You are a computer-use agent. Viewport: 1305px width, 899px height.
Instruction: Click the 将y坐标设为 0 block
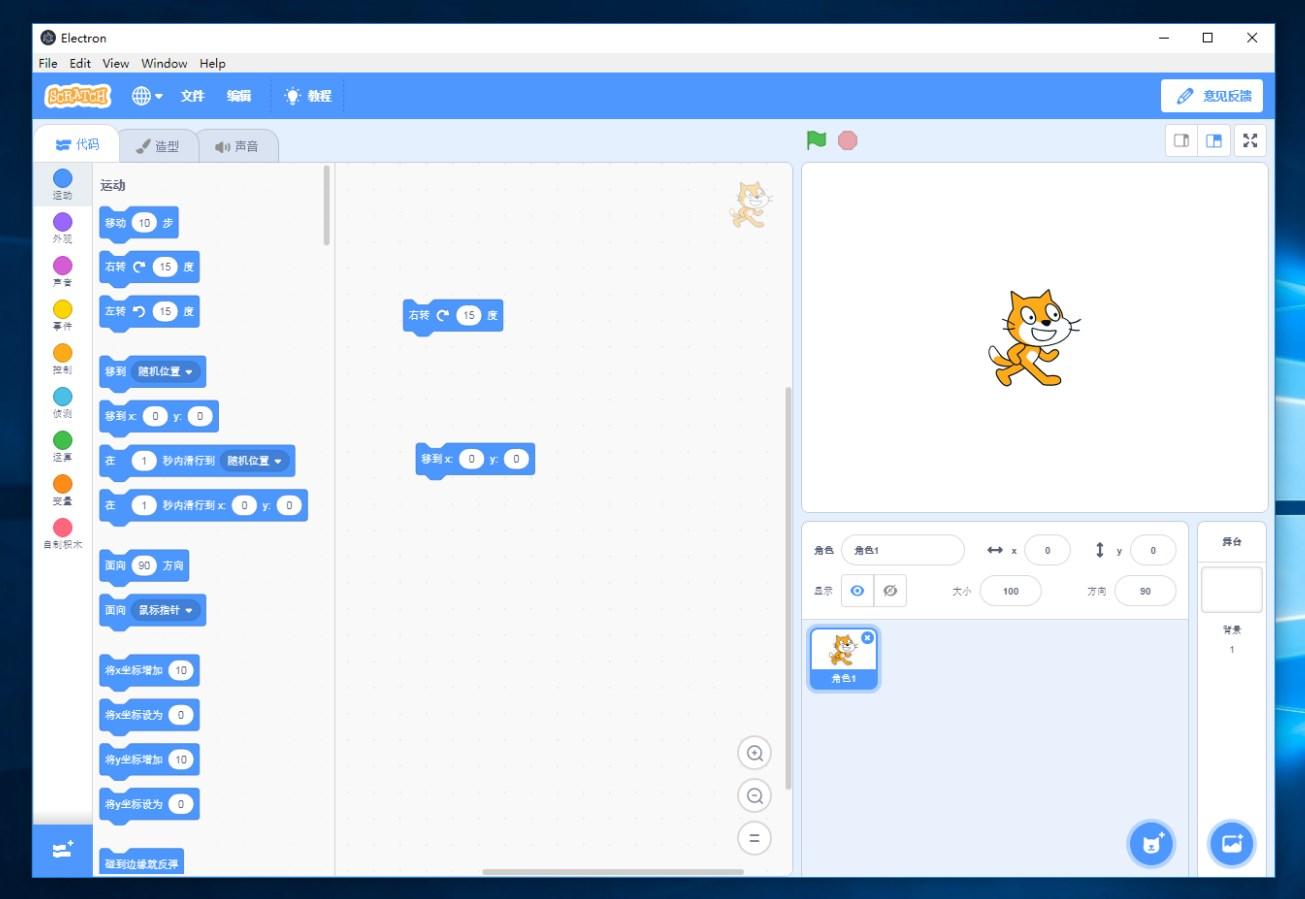[149, 804]
